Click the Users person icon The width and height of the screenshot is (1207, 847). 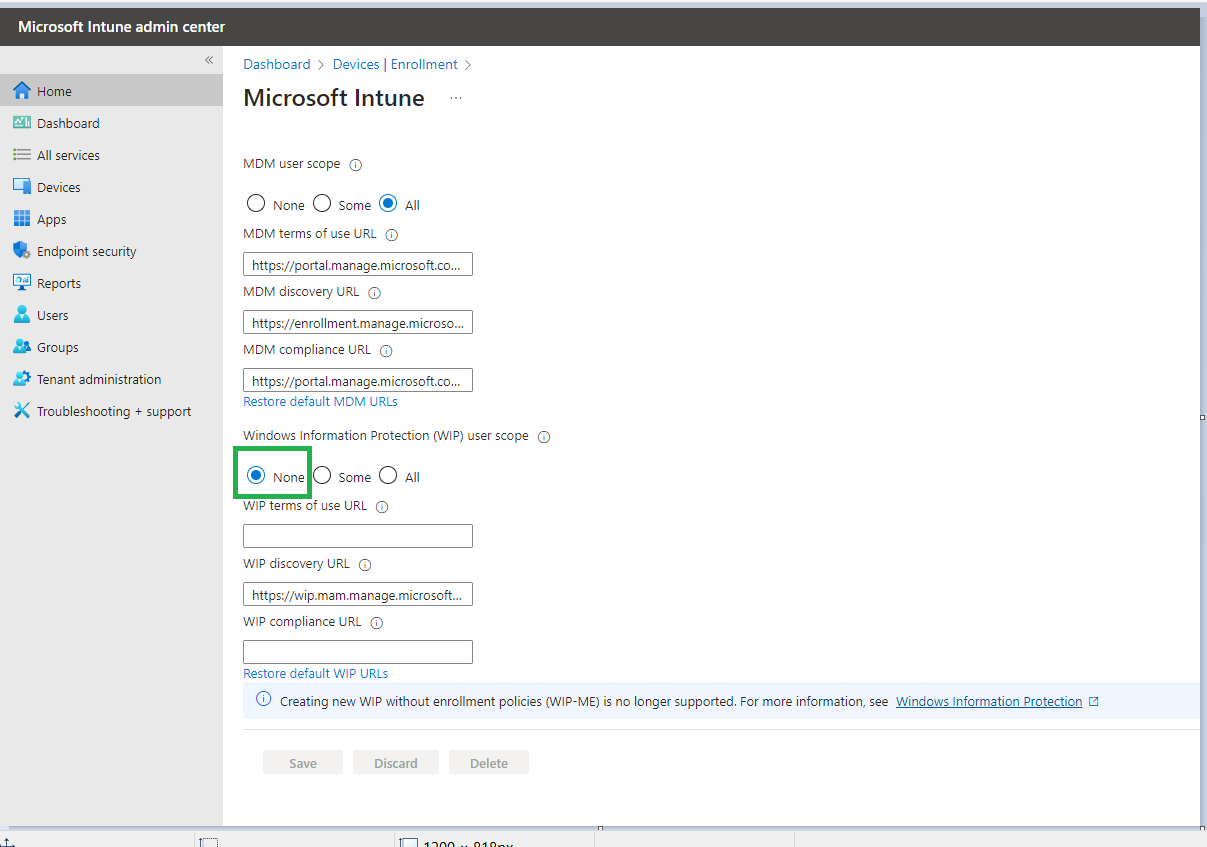(22, 315)
